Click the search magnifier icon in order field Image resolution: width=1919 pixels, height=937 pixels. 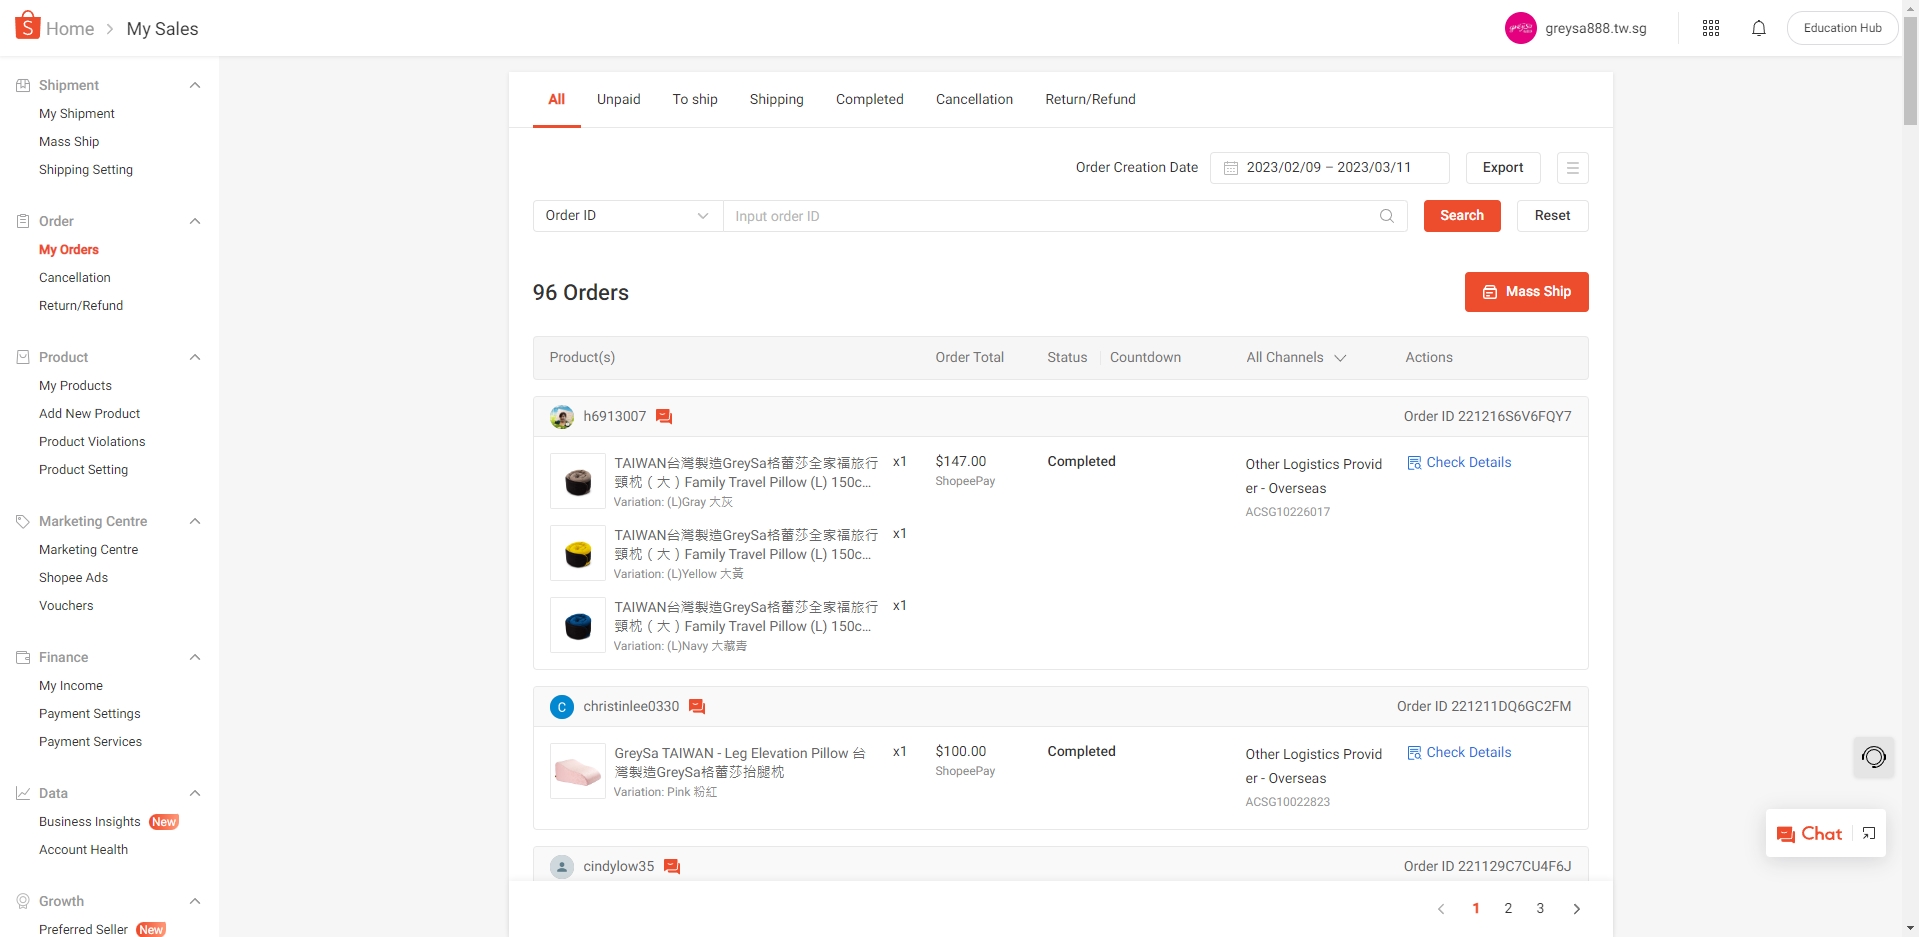point(1386,216)
